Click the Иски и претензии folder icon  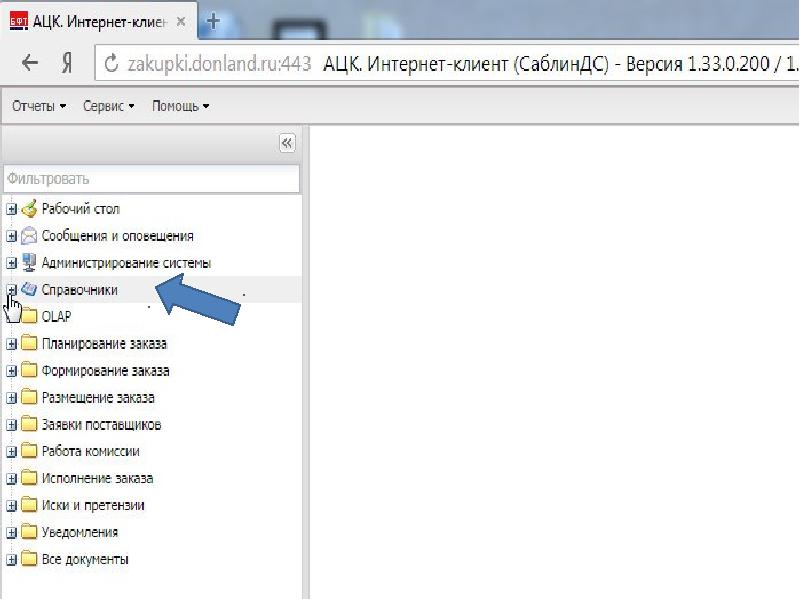(x=30, y=505)
